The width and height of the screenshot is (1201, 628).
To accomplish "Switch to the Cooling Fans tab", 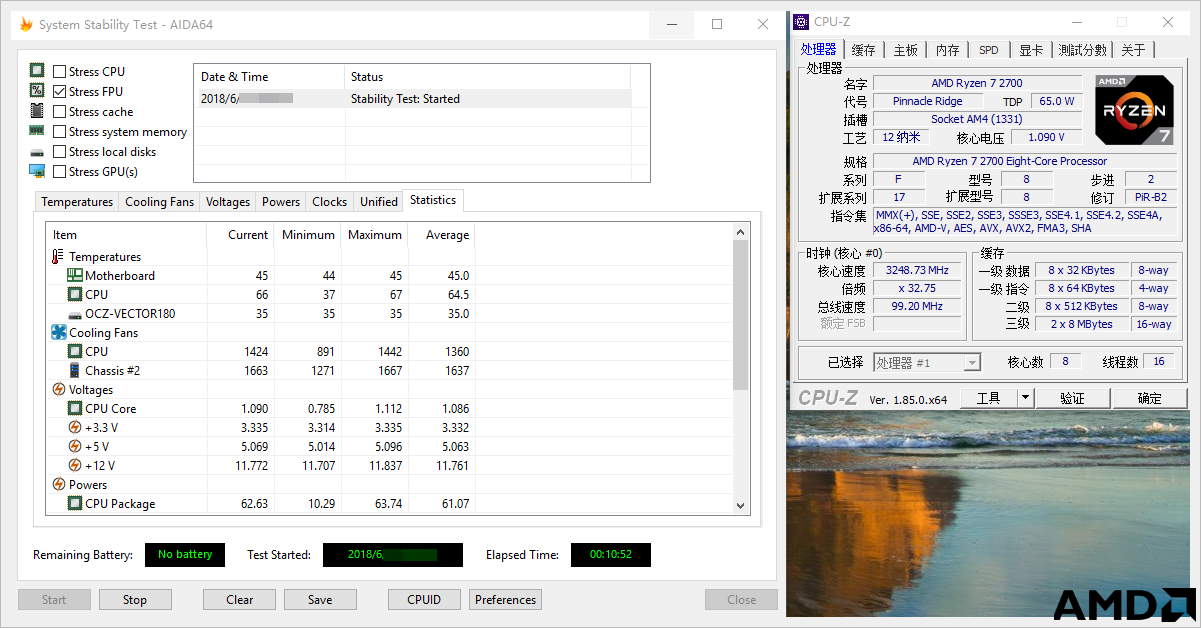I will (159, 202).
